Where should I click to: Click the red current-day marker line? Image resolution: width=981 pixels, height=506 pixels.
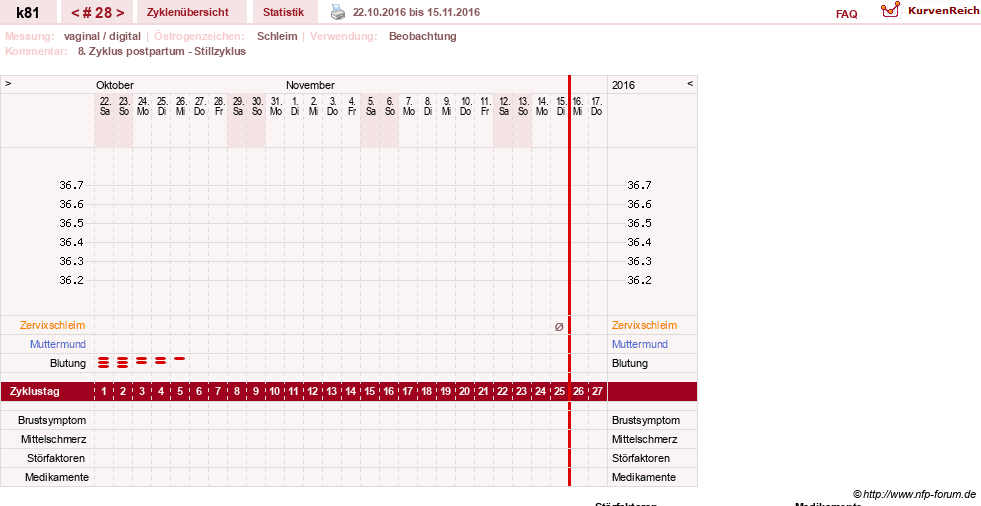(x=569, y=280)
